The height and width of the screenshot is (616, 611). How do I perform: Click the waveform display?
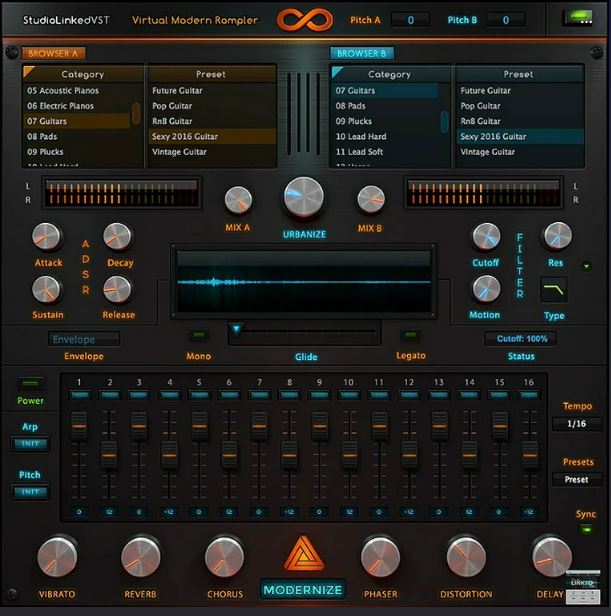pos(304,281)
